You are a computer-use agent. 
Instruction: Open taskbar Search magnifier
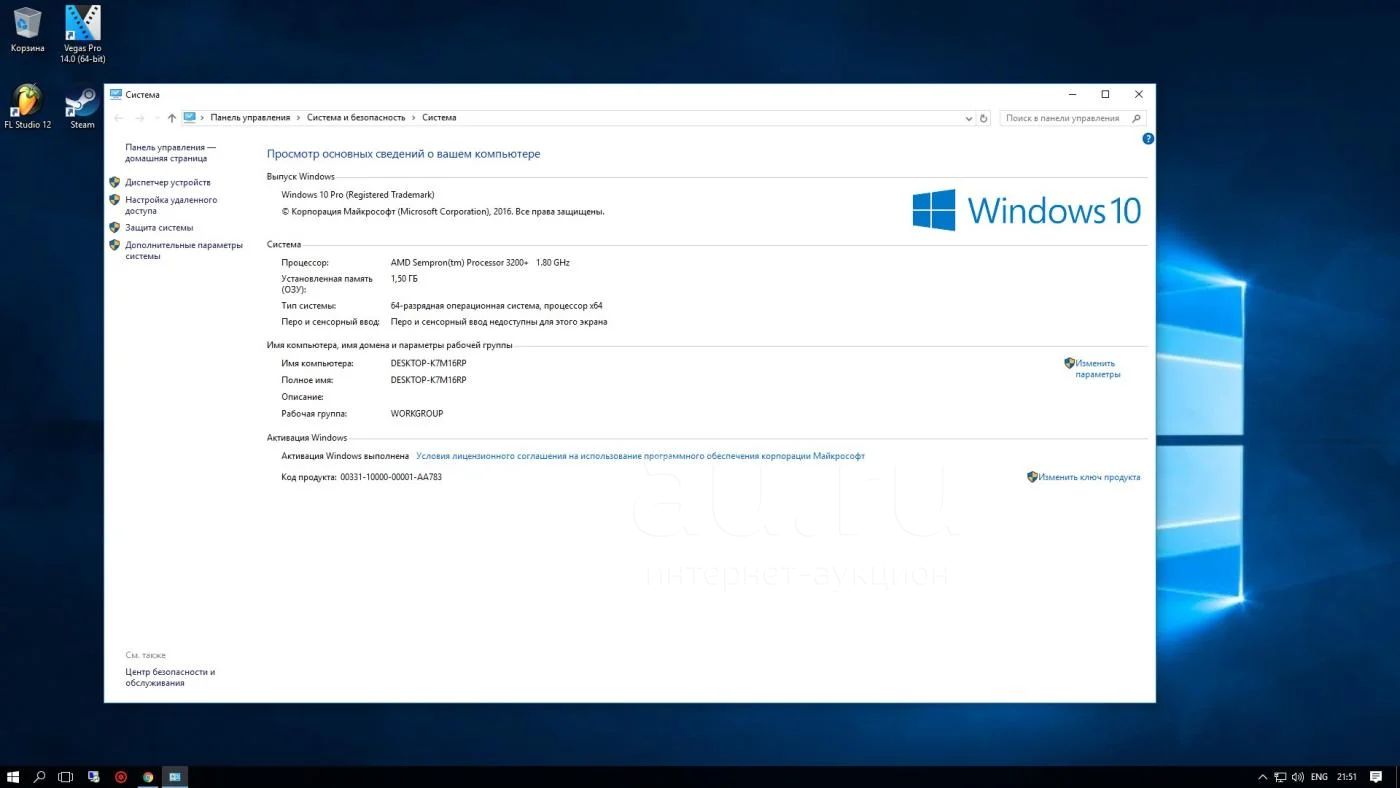click(40, 777)
